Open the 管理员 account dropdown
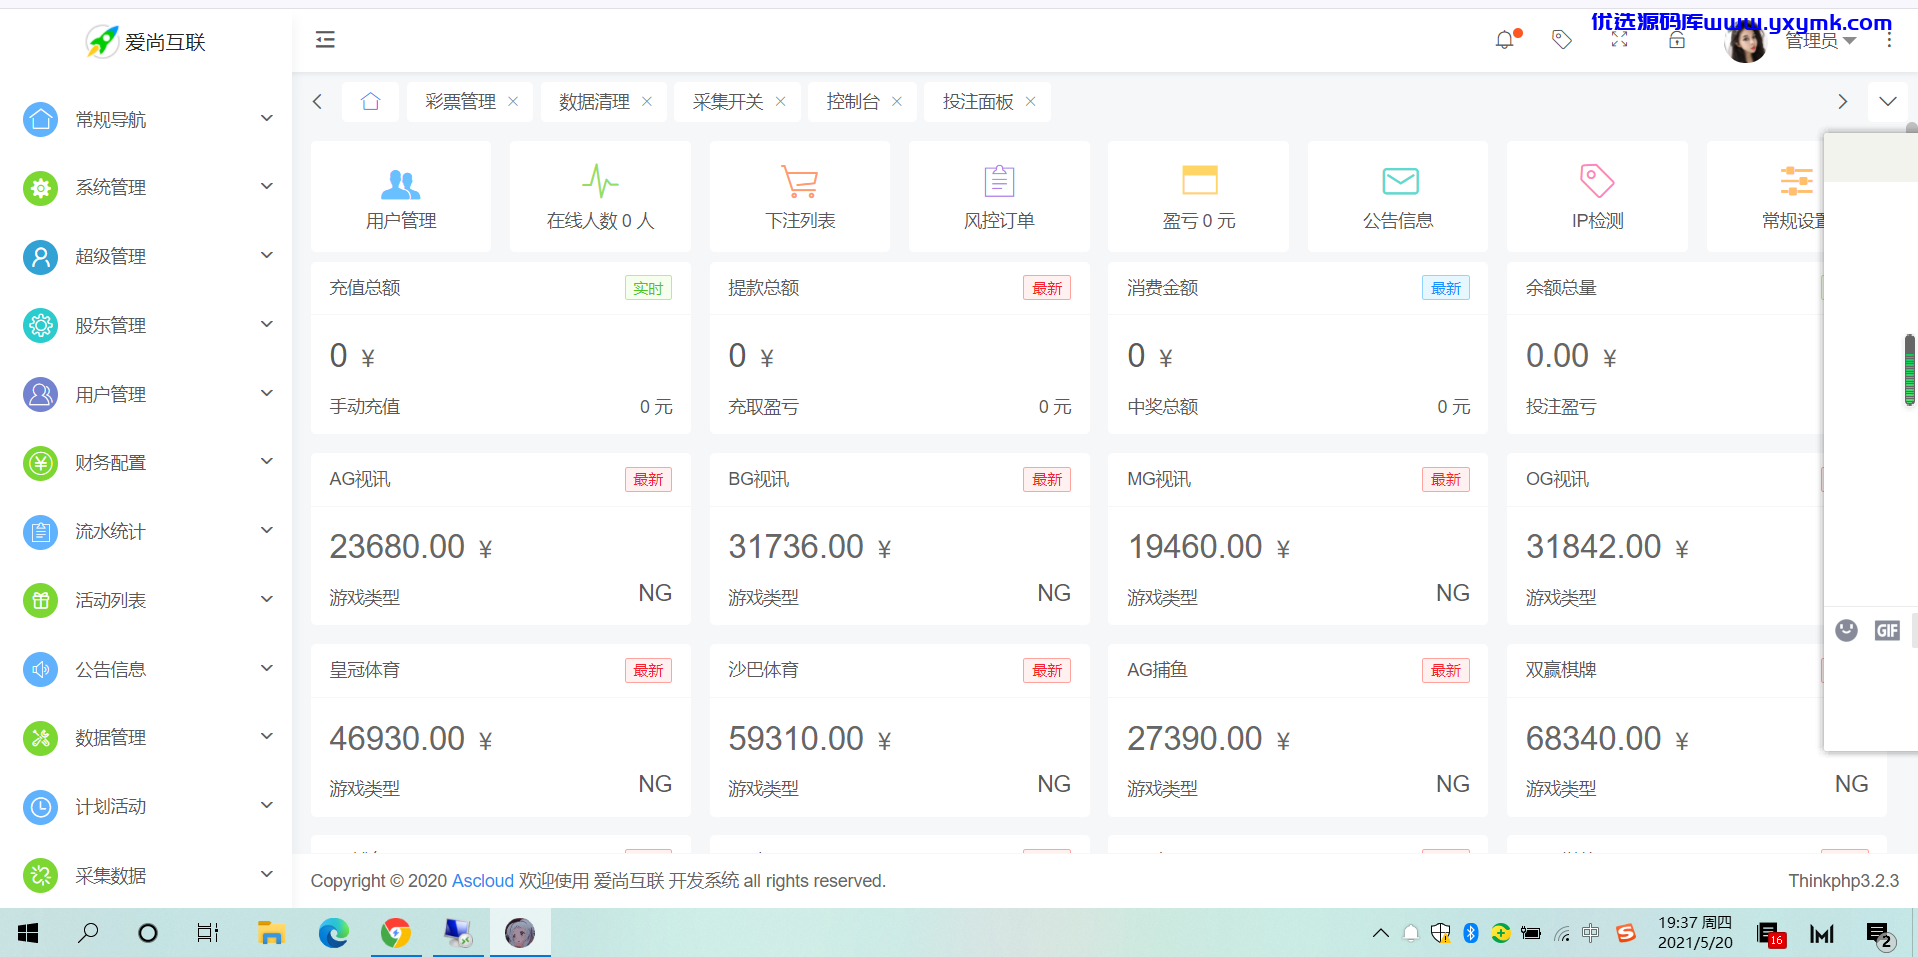 (1820, 41)
